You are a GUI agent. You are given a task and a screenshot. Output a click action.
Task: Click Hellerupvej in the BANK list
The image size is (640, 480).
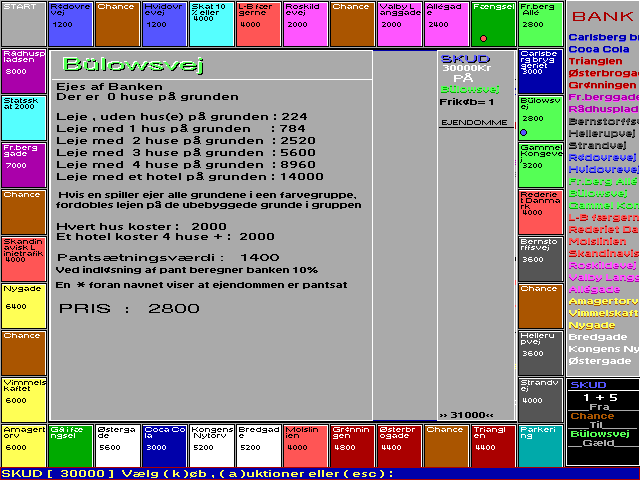tap(602, 133)
